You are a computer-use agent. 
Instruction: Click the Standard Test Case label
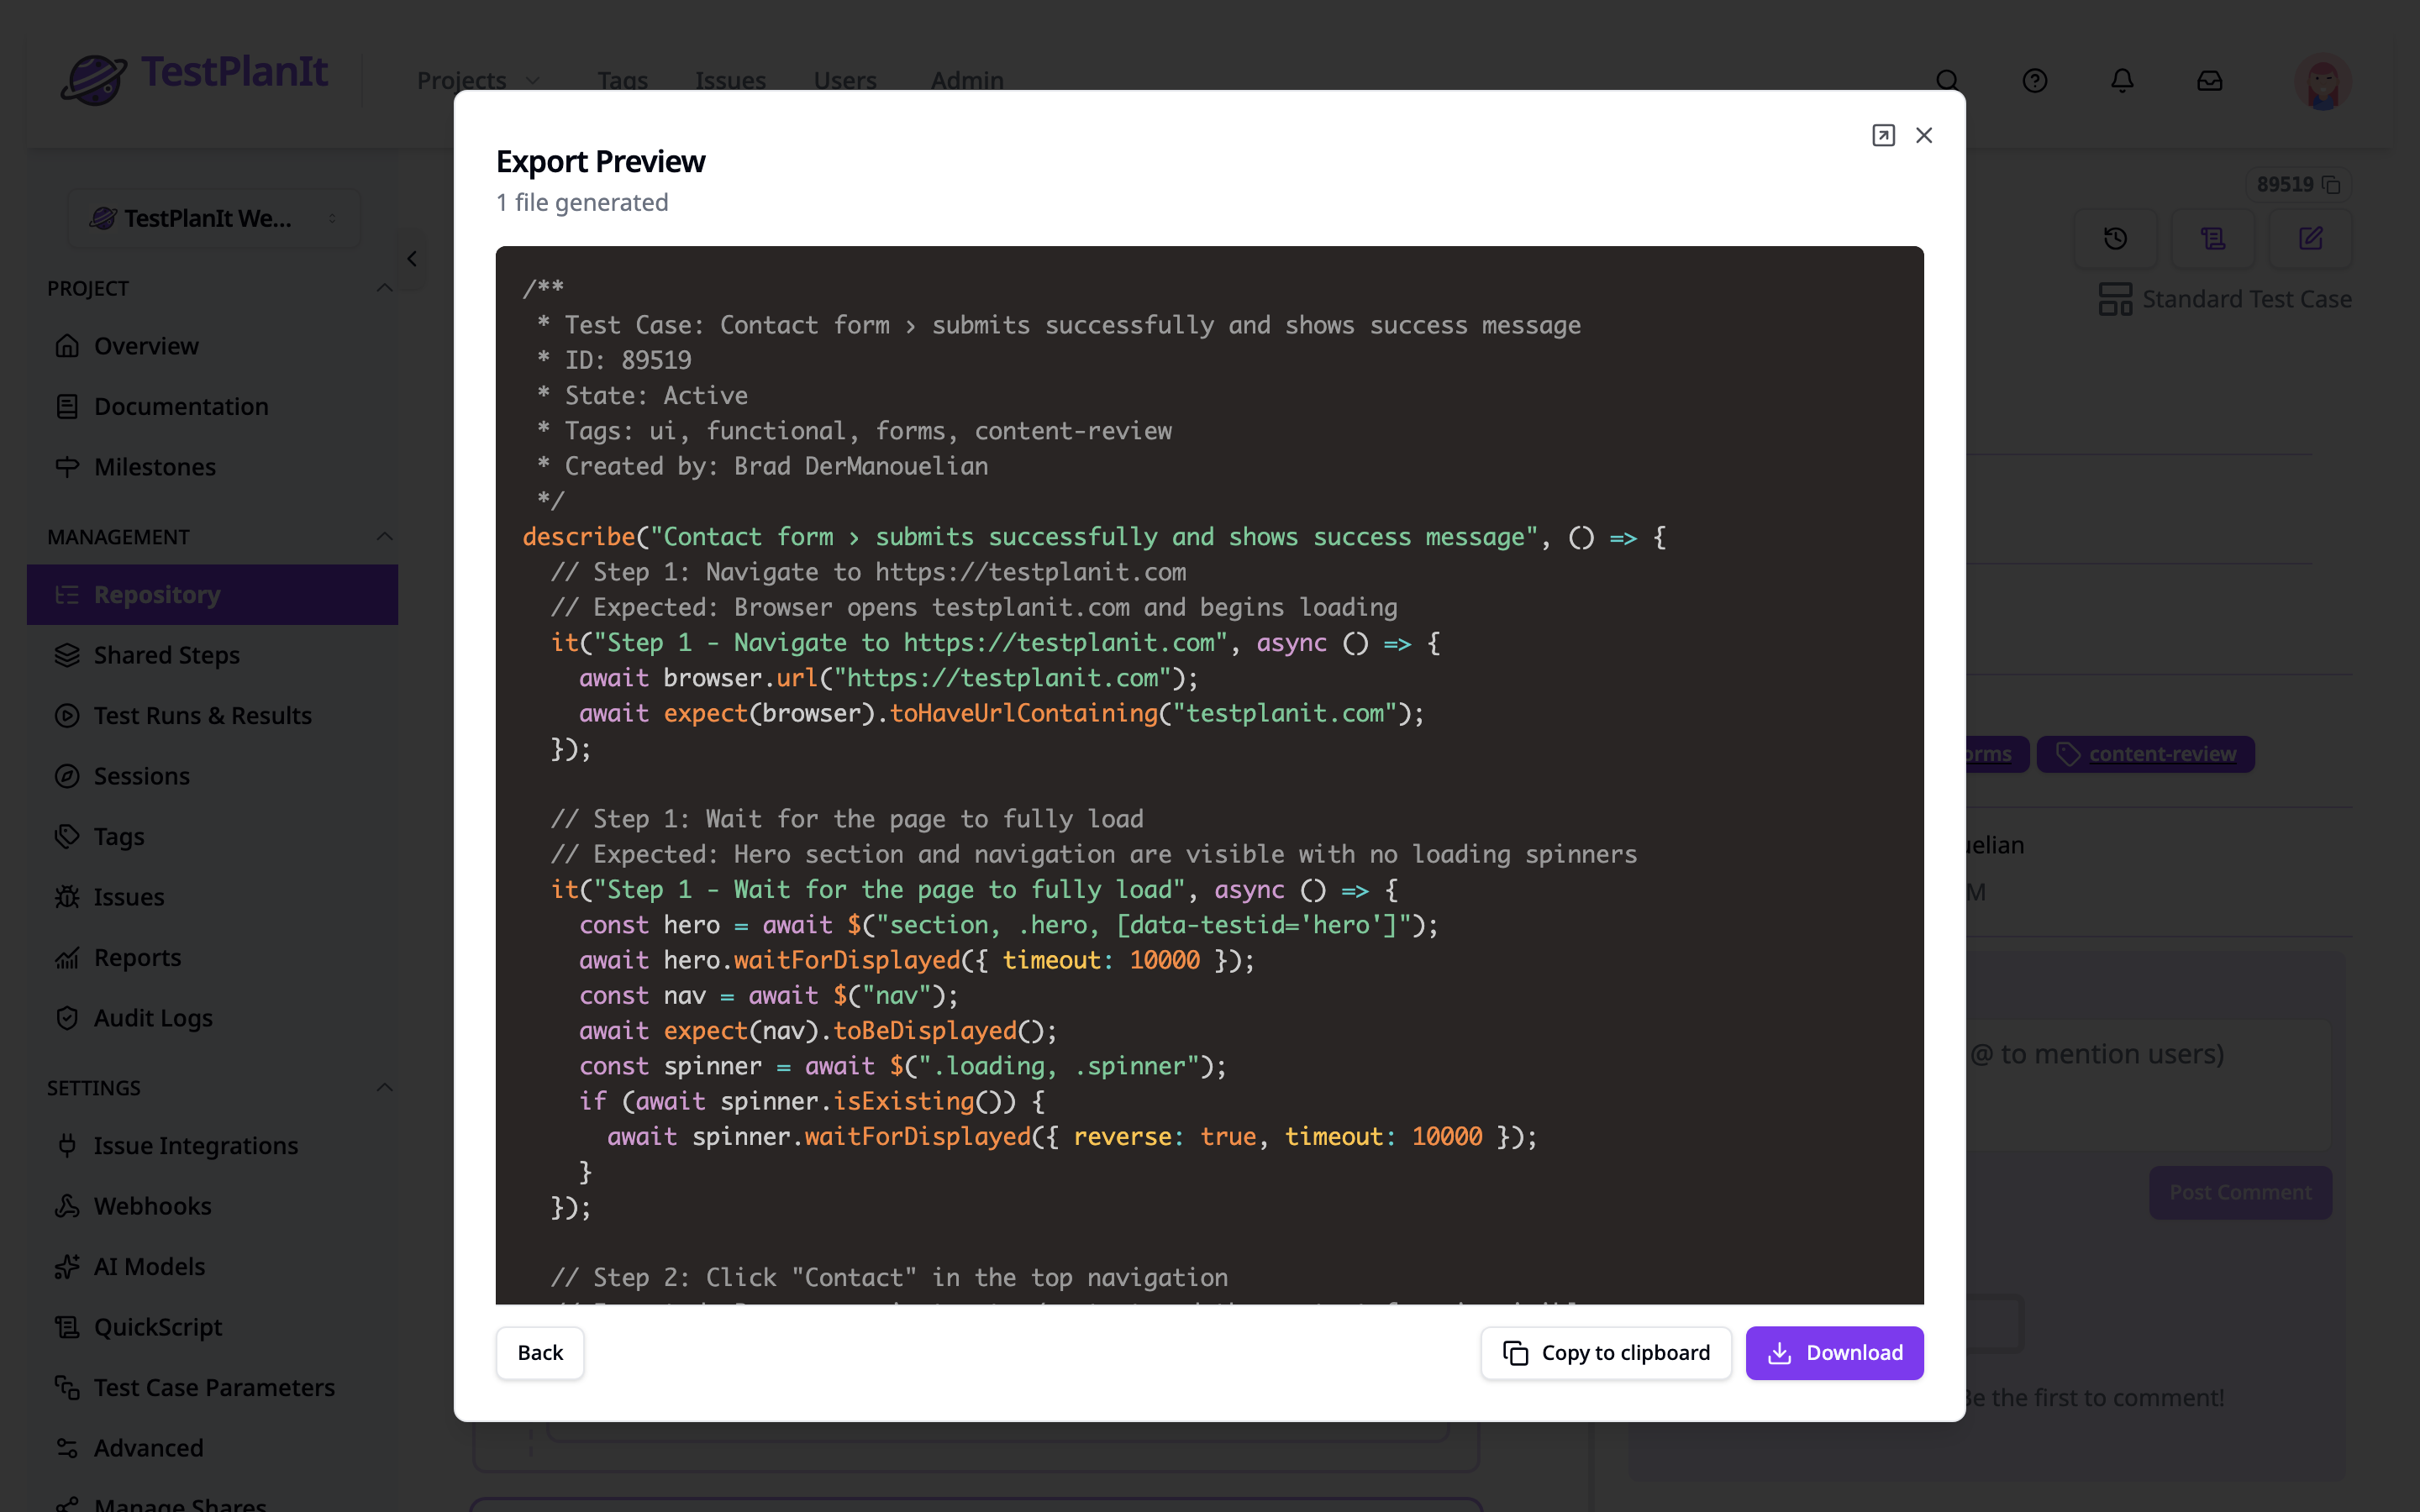click(x=2246, y=299)
